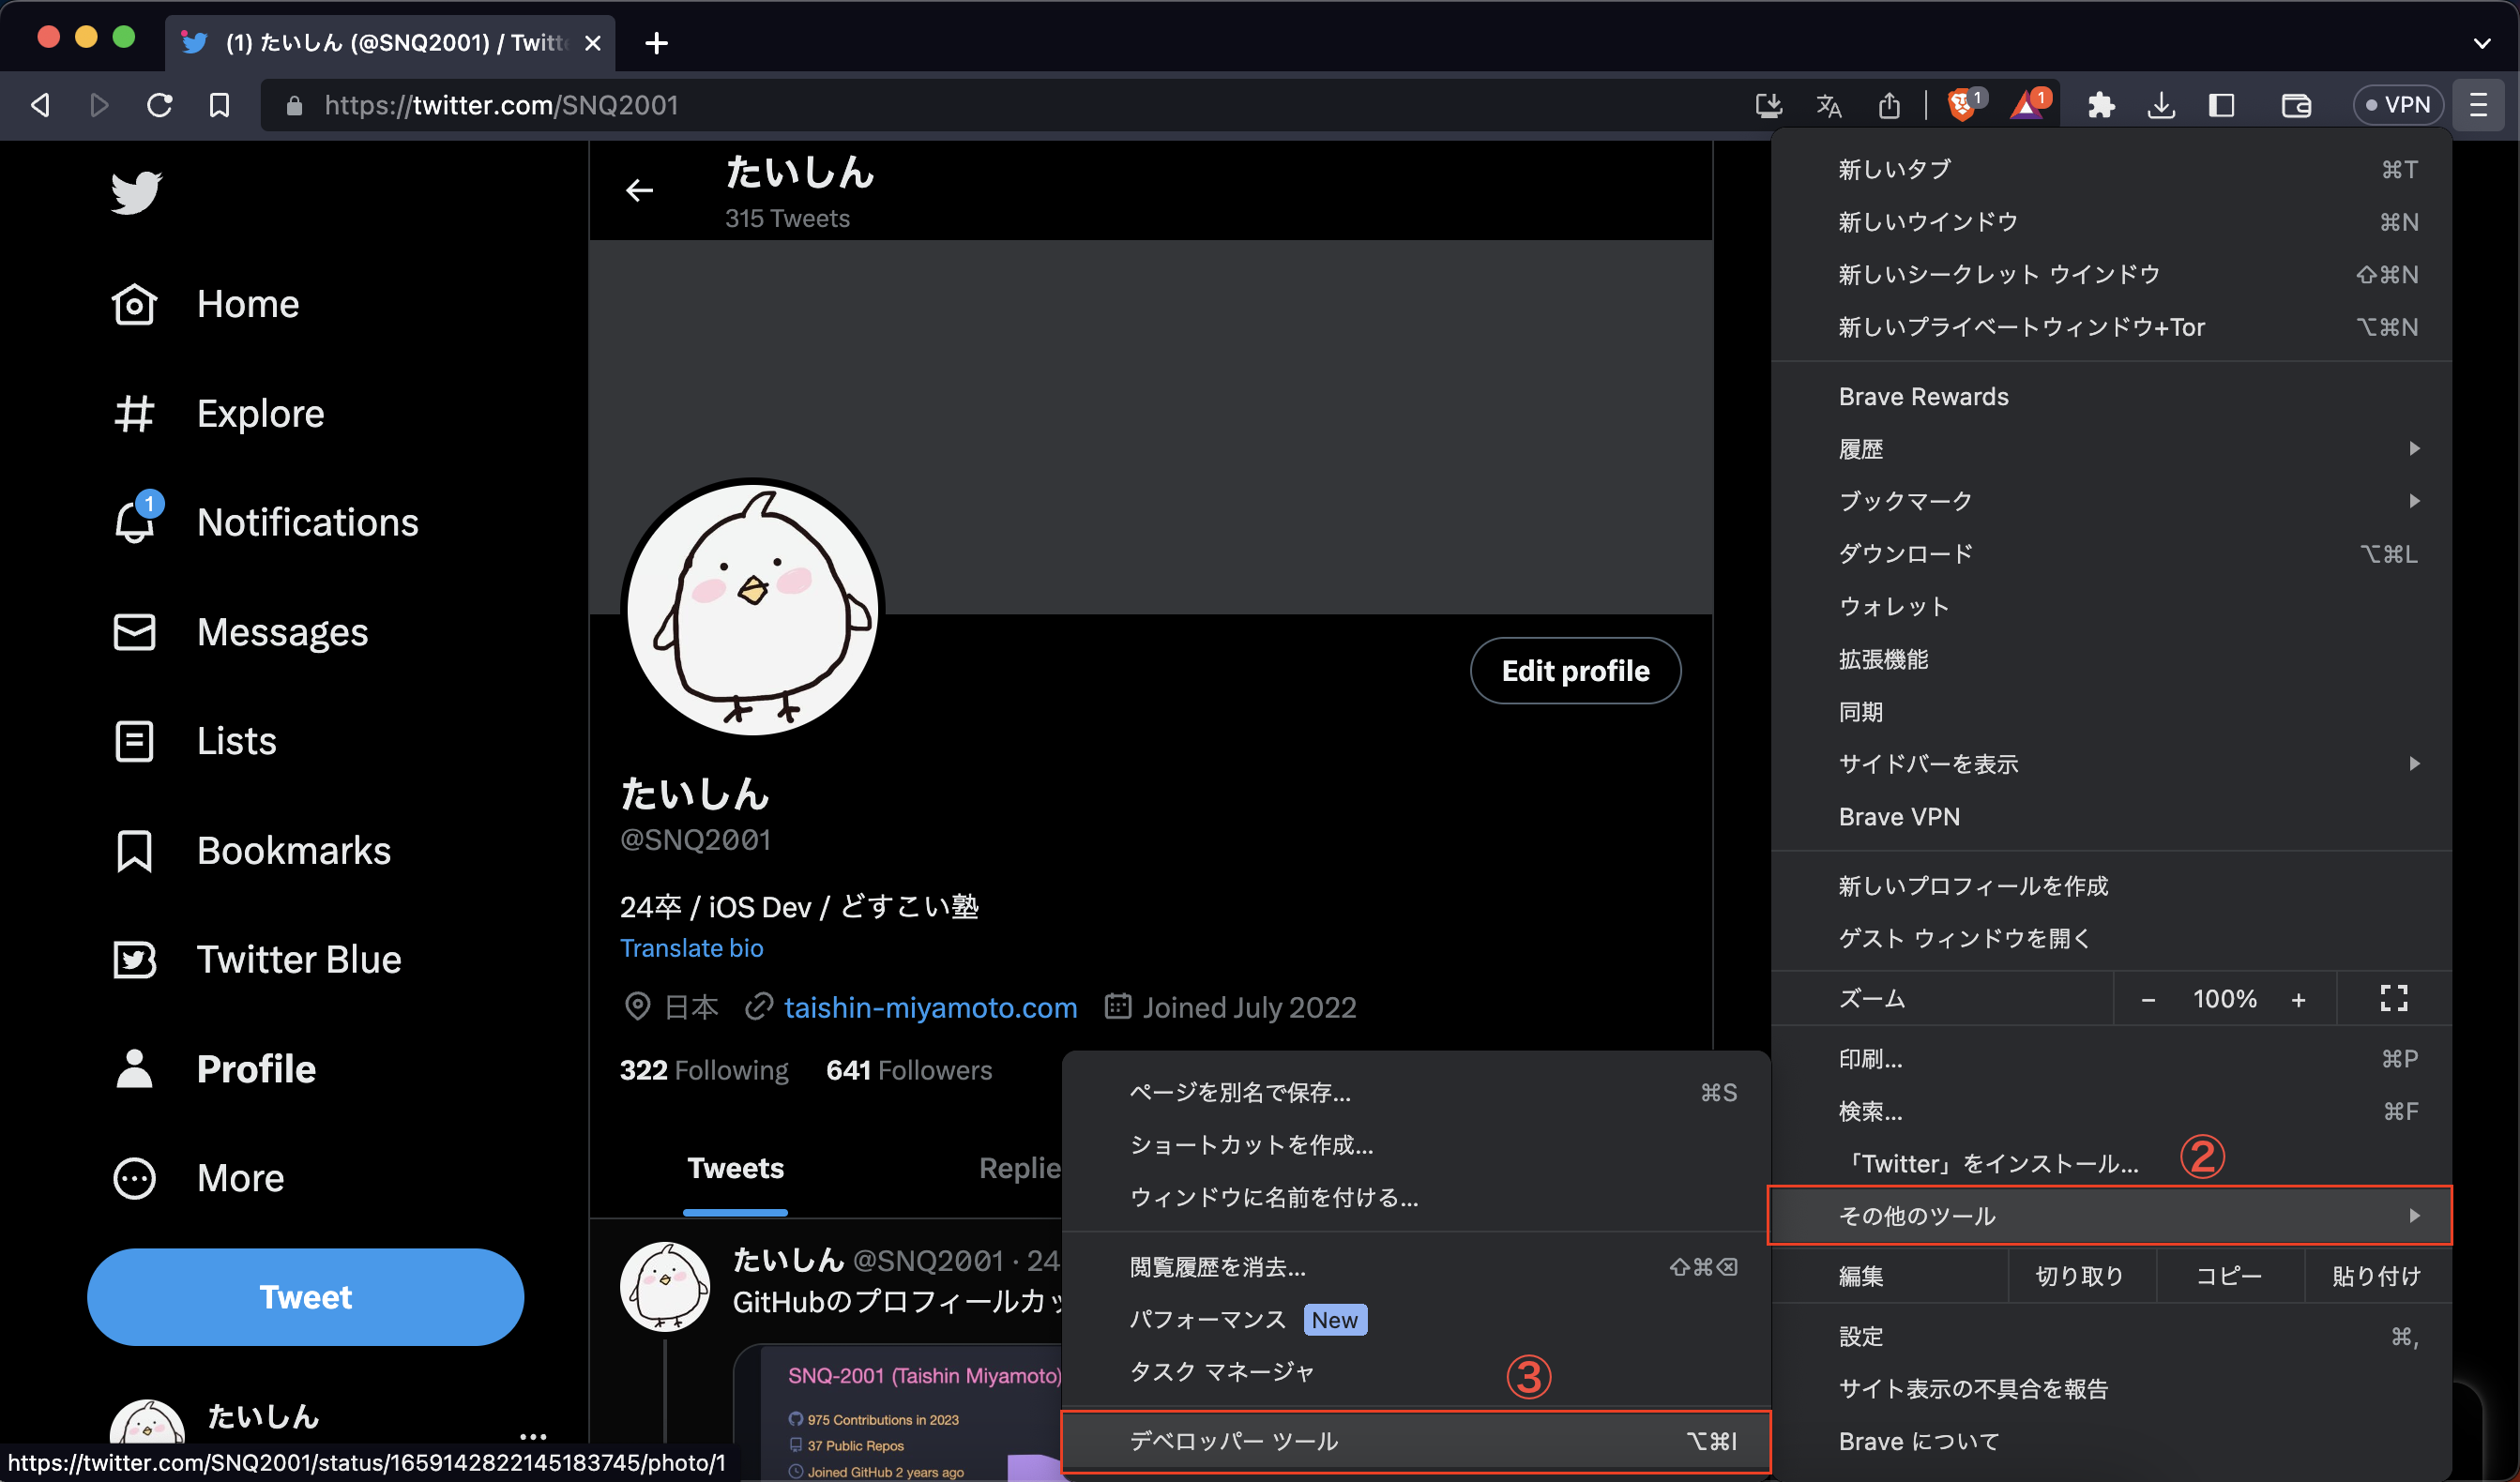Image resolution: width=2520 pixels, height=1482 pixels.
Task: Enter full screen from the zoom row
Action: coord(2394,998)
